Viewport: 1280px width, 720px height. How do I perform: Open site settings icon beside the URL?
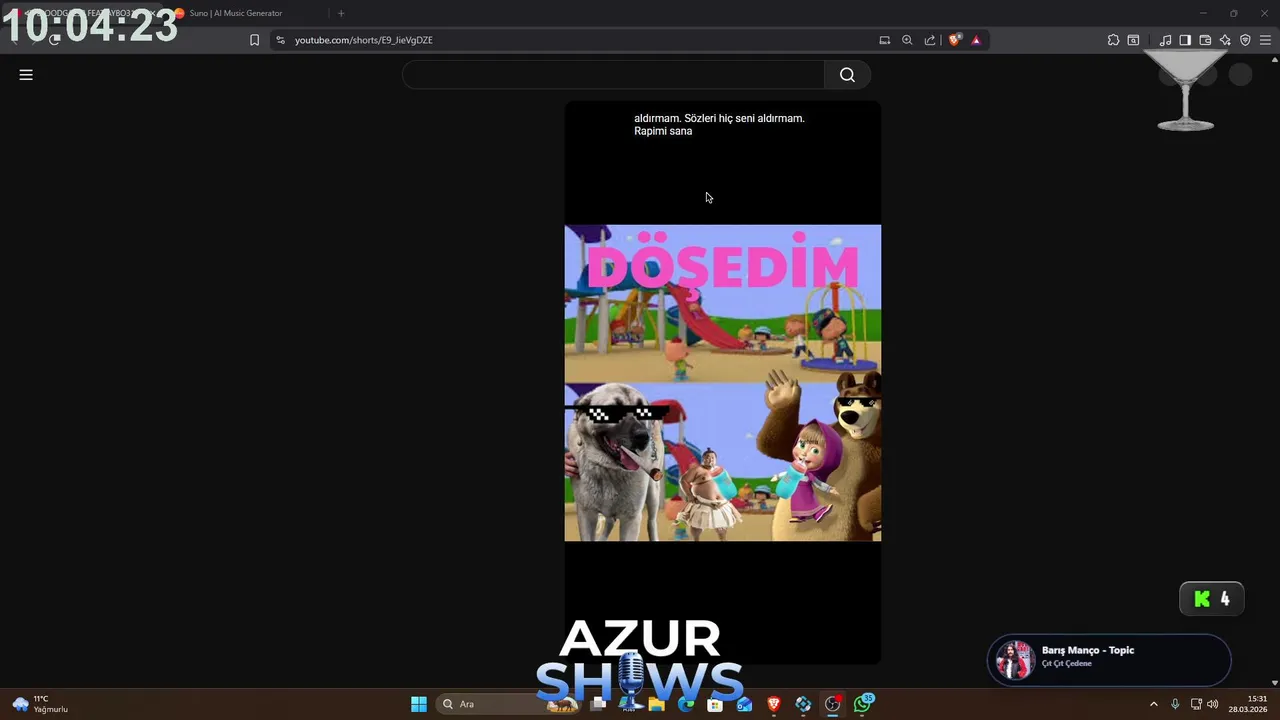280,40
